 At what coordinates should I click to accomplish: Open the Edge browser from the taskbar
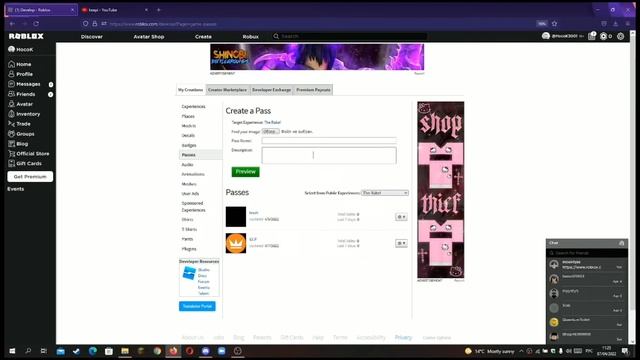click(93, 351)
